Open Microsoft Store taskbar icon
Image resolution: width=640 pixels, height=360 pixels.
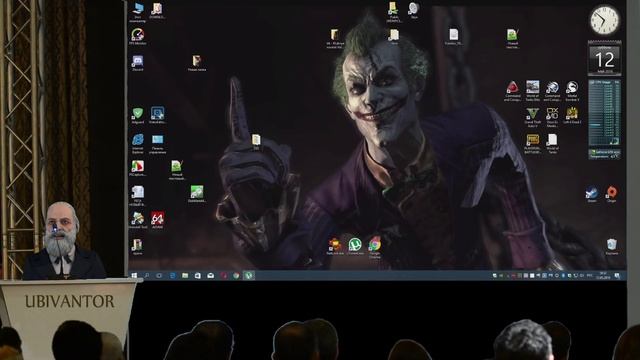(x=198, y=276)
